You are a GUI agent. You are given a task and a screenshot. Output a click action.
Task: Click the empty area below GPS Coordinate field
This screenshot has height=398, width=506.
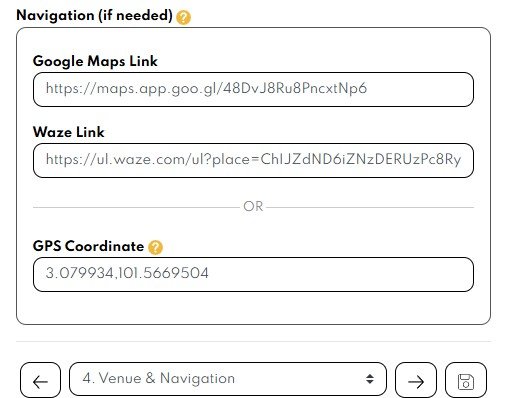pos(253,307)
